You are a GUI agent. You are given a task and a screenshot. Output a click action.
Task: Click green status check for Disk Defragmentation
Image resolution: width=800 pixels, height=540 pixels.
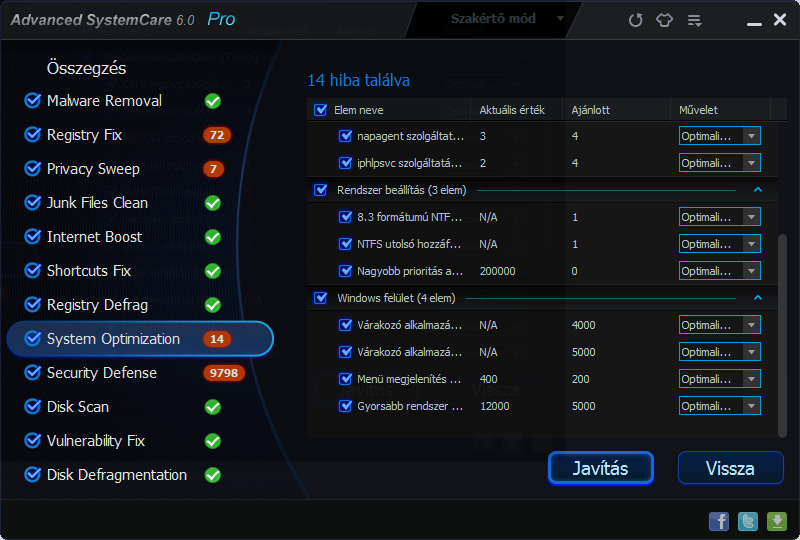click(213, 475)
